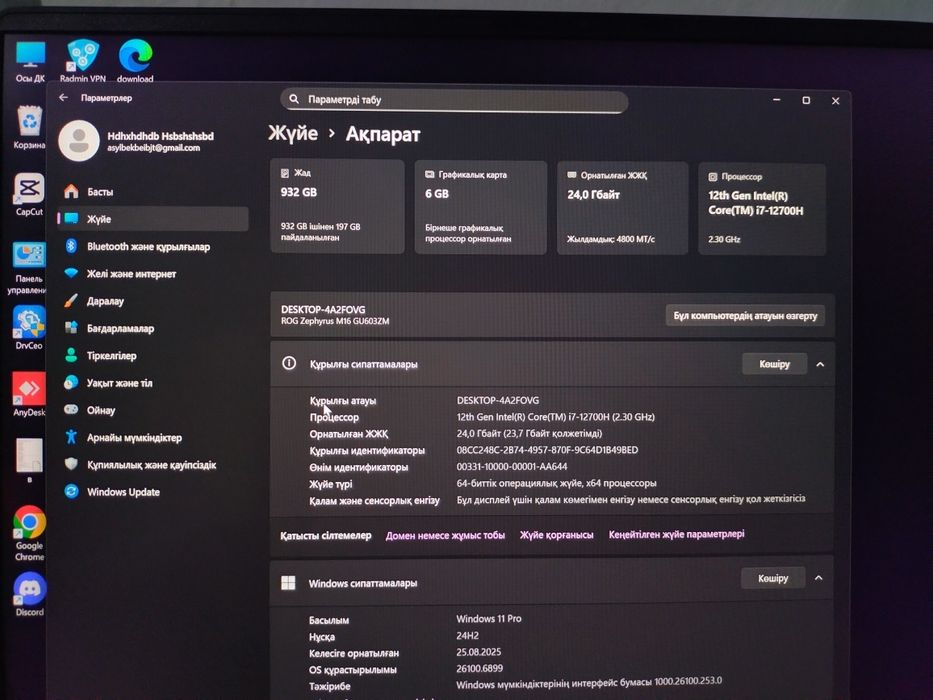Open Кеңейтілген жүйе параметрлері link
The image size is (933, 700).
coord(677,535)
